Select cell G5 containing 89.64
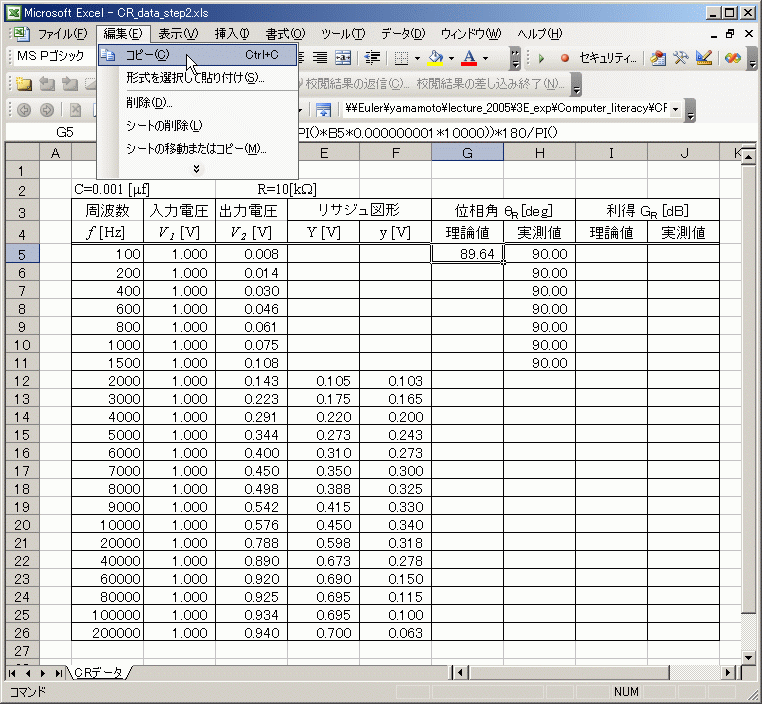Viewport: 762px width, 704px height. click(467, 254)
